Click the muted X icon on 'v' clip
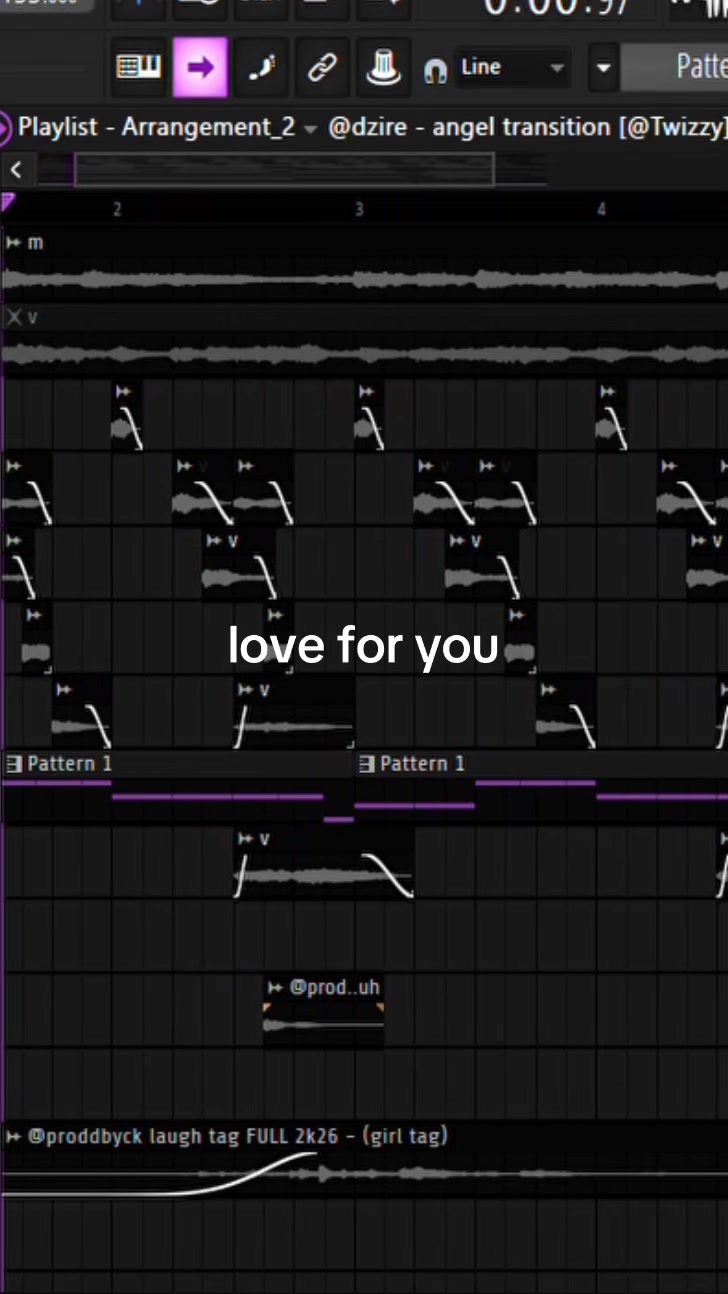Screen dimensions: 728x1294 [13, 317]
